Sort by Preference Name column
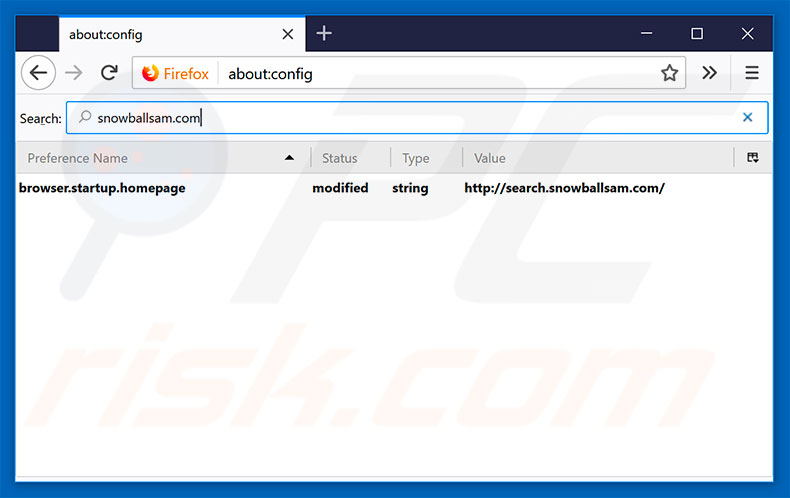Screen dimensions: 790x498 (162, 158)
